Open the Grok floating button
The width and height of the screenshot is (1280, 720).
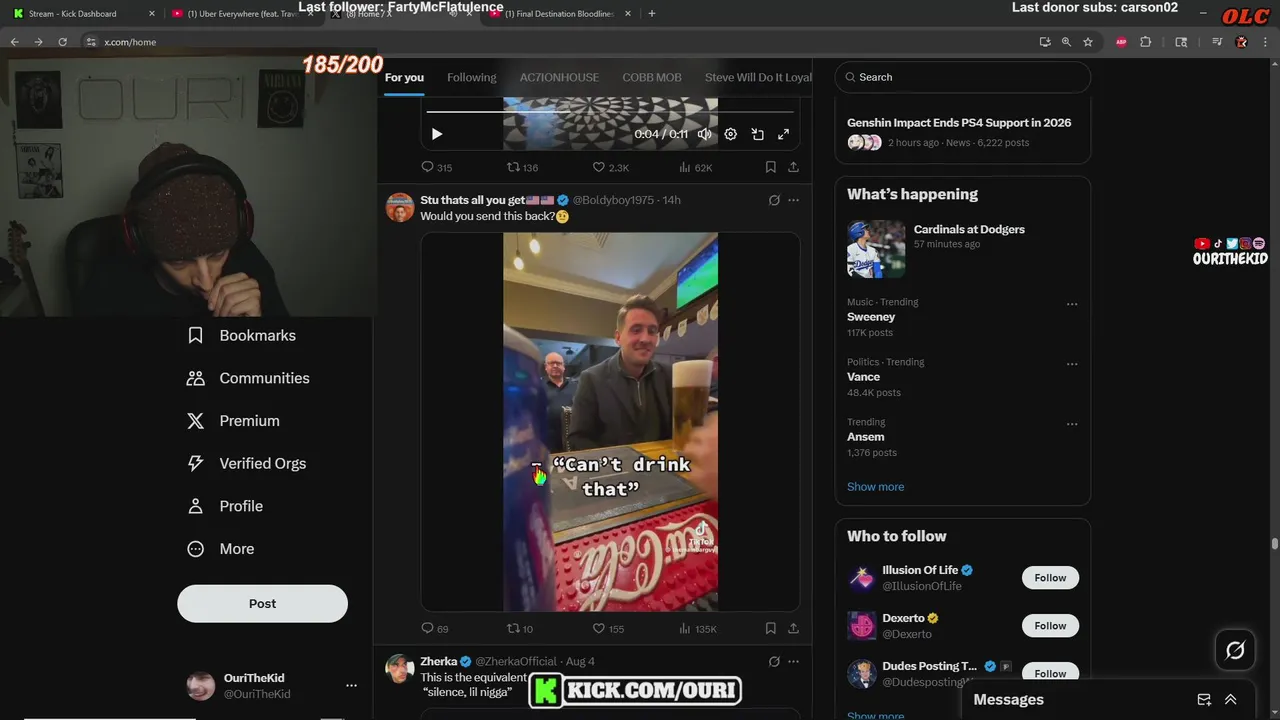click(x=1235, y=651)
